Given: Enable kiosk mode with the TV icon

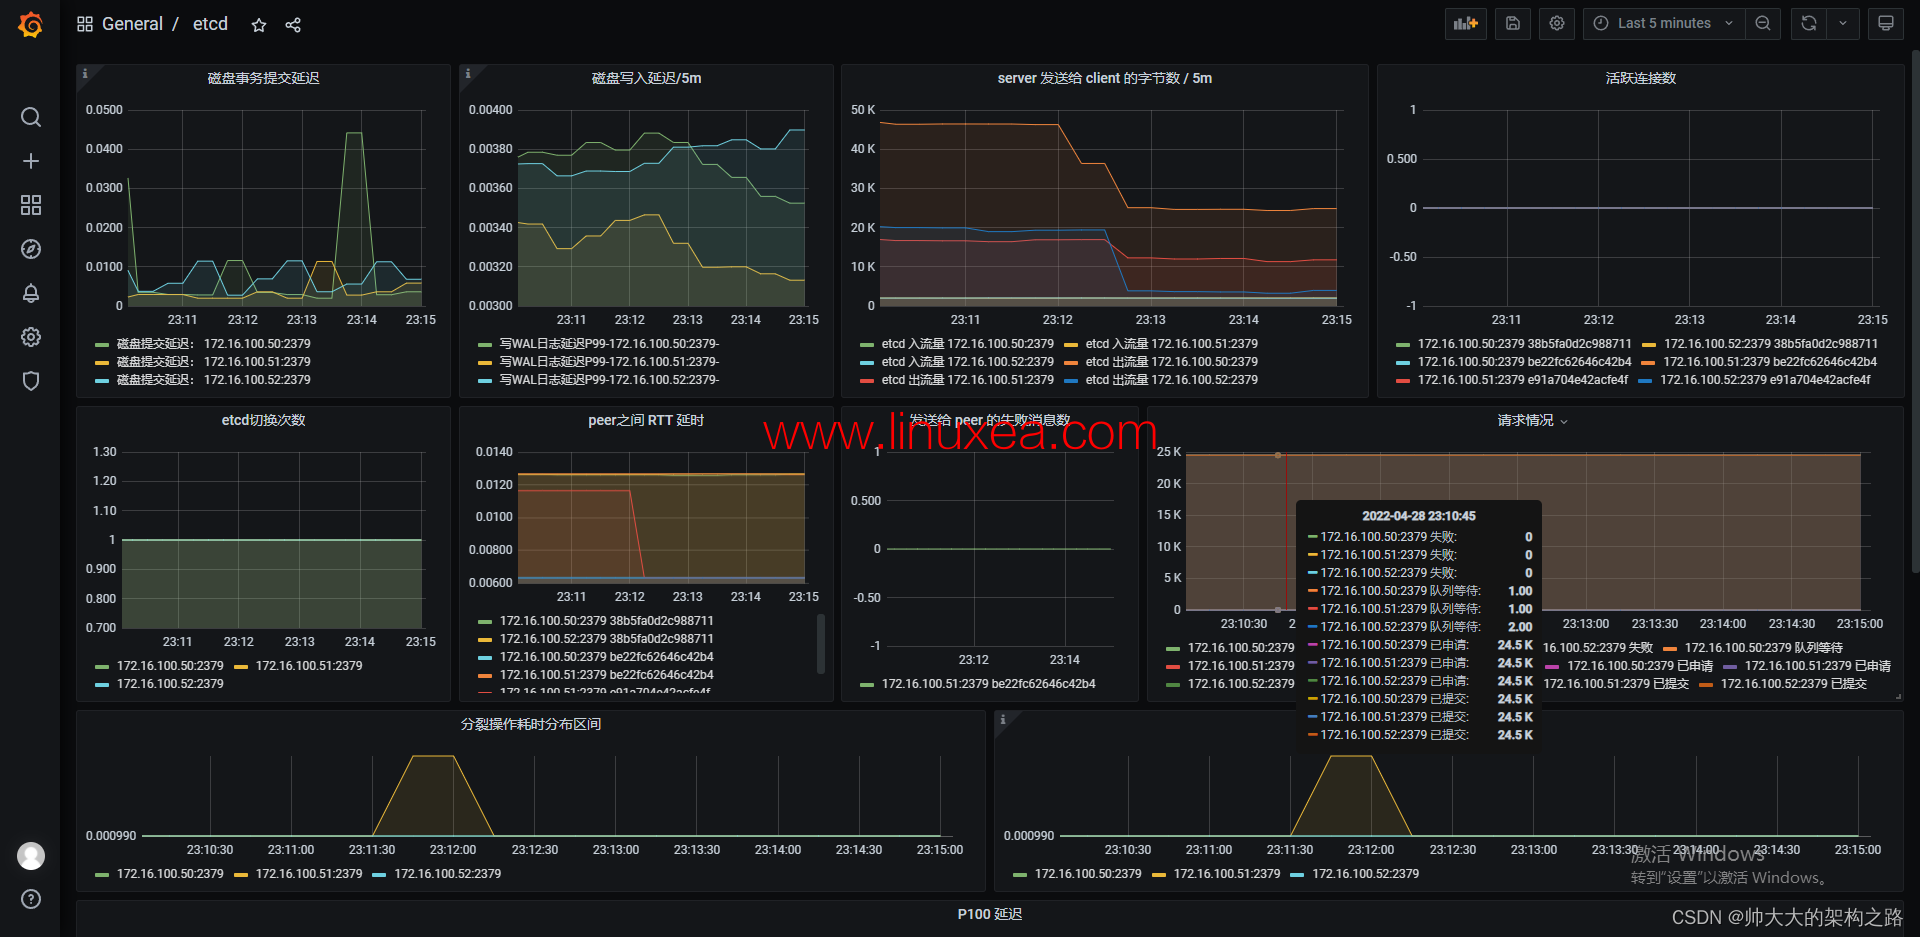Looking at the screenshot, I should click(1885, 23).
